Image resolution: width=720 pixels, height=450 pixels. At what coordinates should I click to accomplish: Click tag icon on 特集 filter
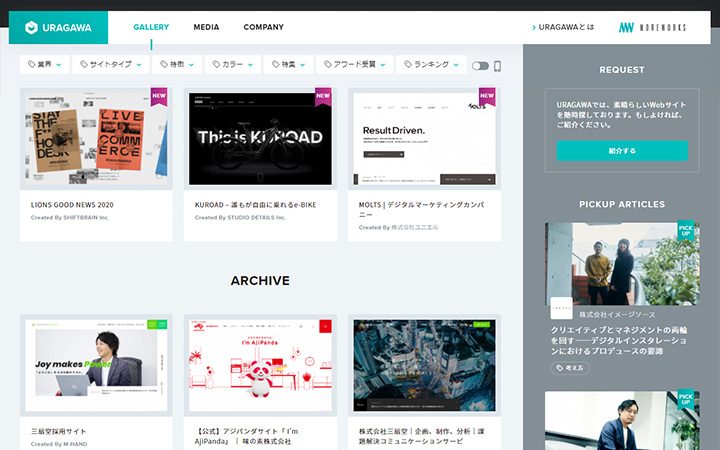point(276,64)
